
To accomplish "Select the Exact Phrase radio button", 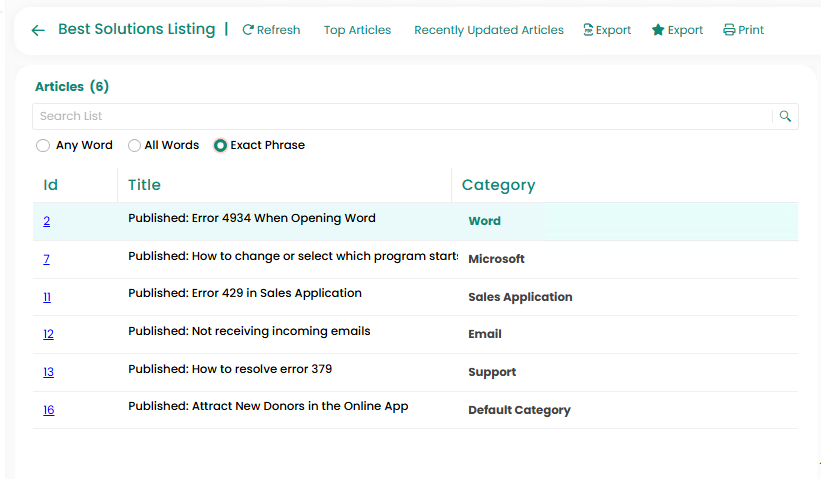I will (220, 145).
